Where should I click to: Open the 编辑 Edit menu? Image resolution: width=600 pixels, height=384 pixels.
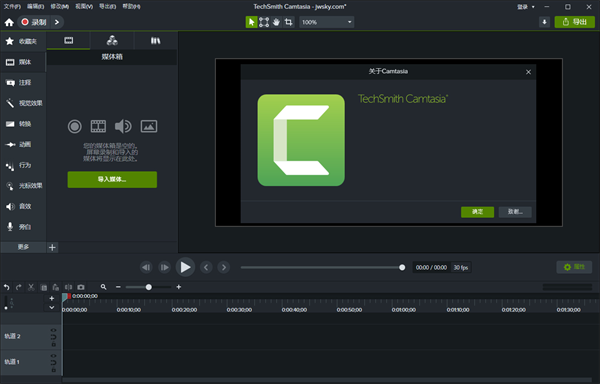36,7
